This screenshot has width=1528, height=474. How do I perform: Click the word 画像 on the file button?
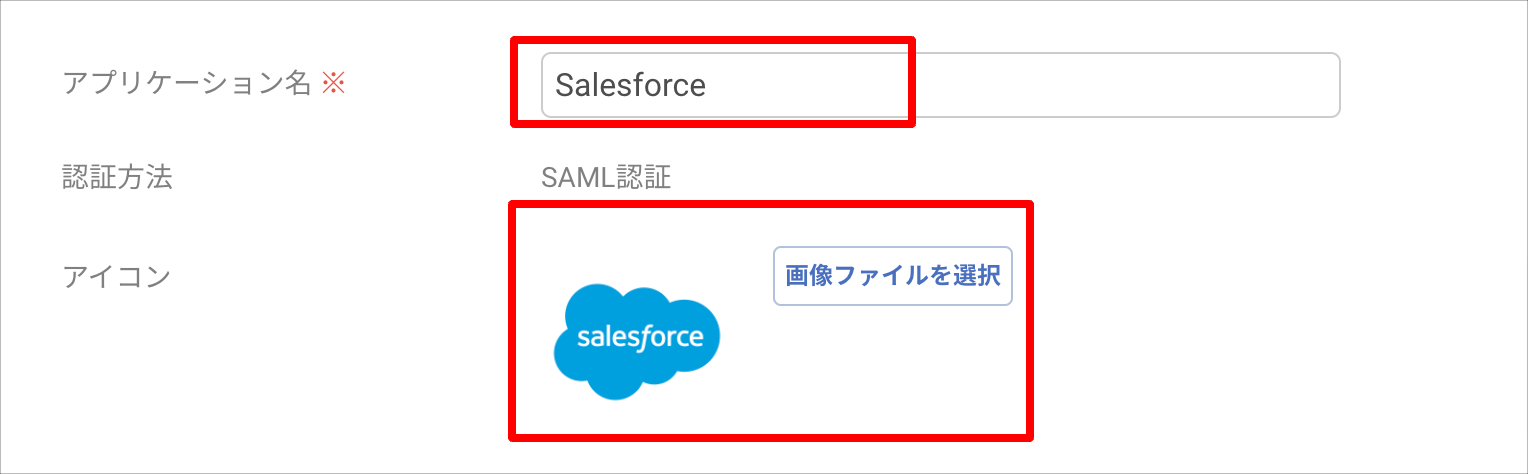809,276
